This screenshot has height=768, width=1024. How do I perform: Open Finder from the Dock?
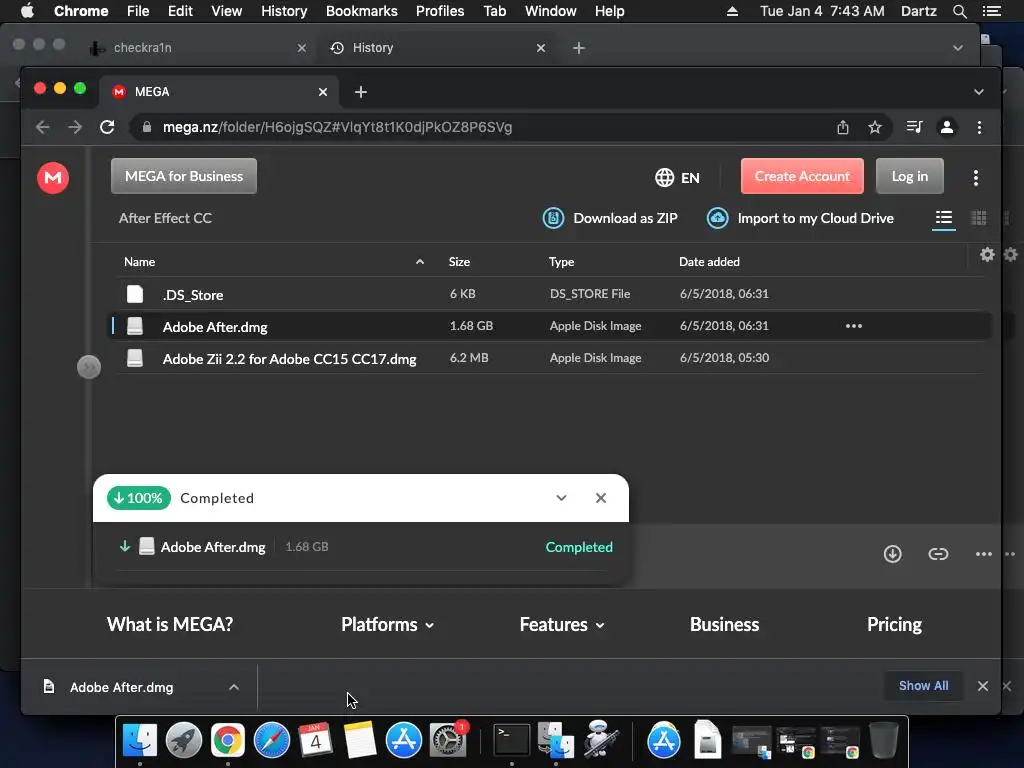[x=140, y=740]
